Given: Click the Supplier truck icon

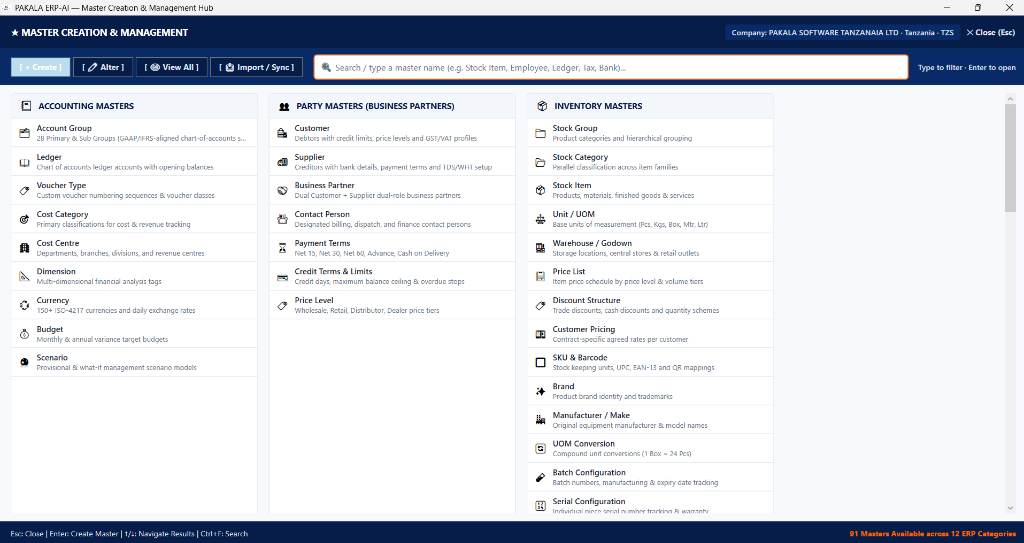Looking at the screenshot, I should tap(282, 162).
